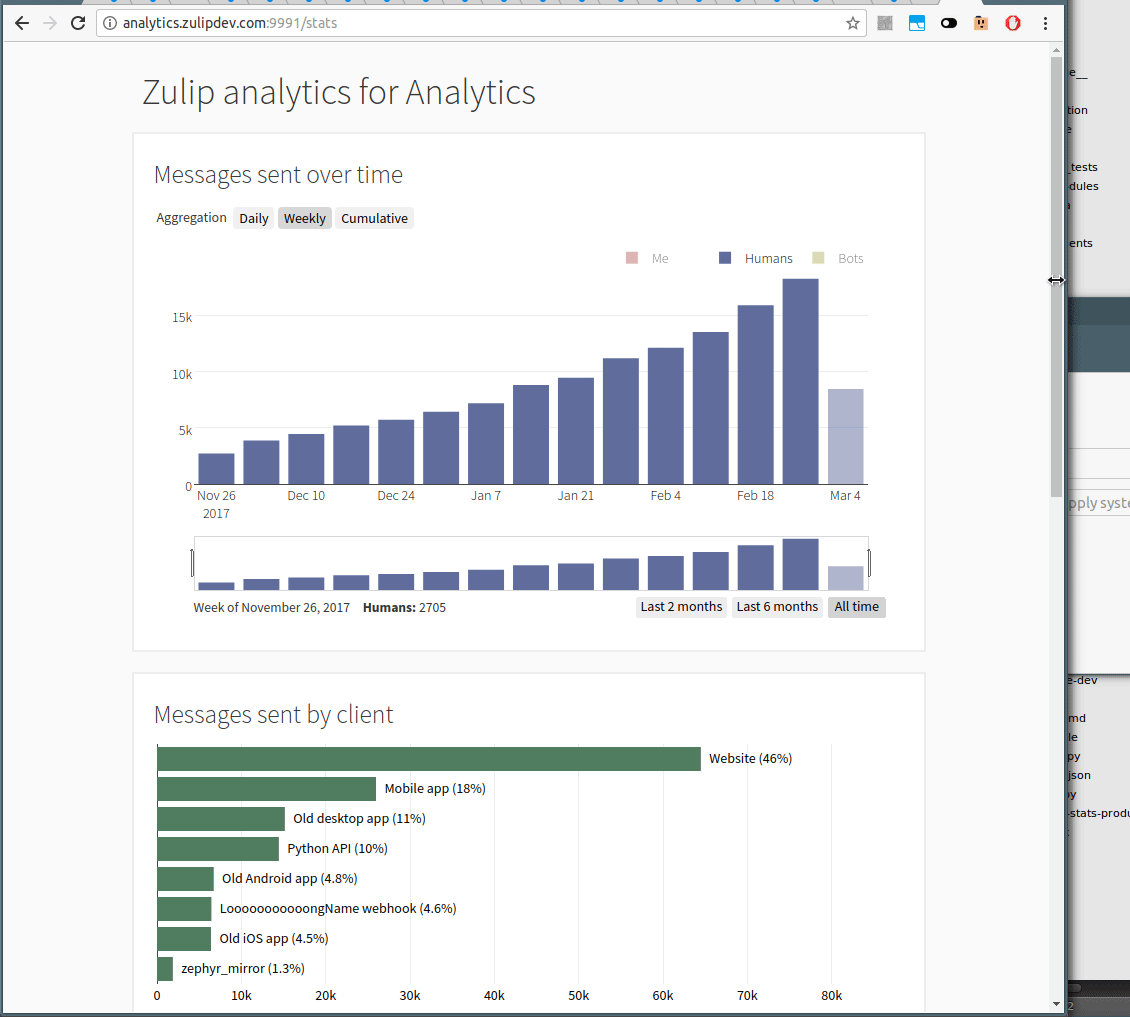Viewport: 1130px width, 1017px height.
Task: Show the last 6 months range
Action: pos(777,607)
